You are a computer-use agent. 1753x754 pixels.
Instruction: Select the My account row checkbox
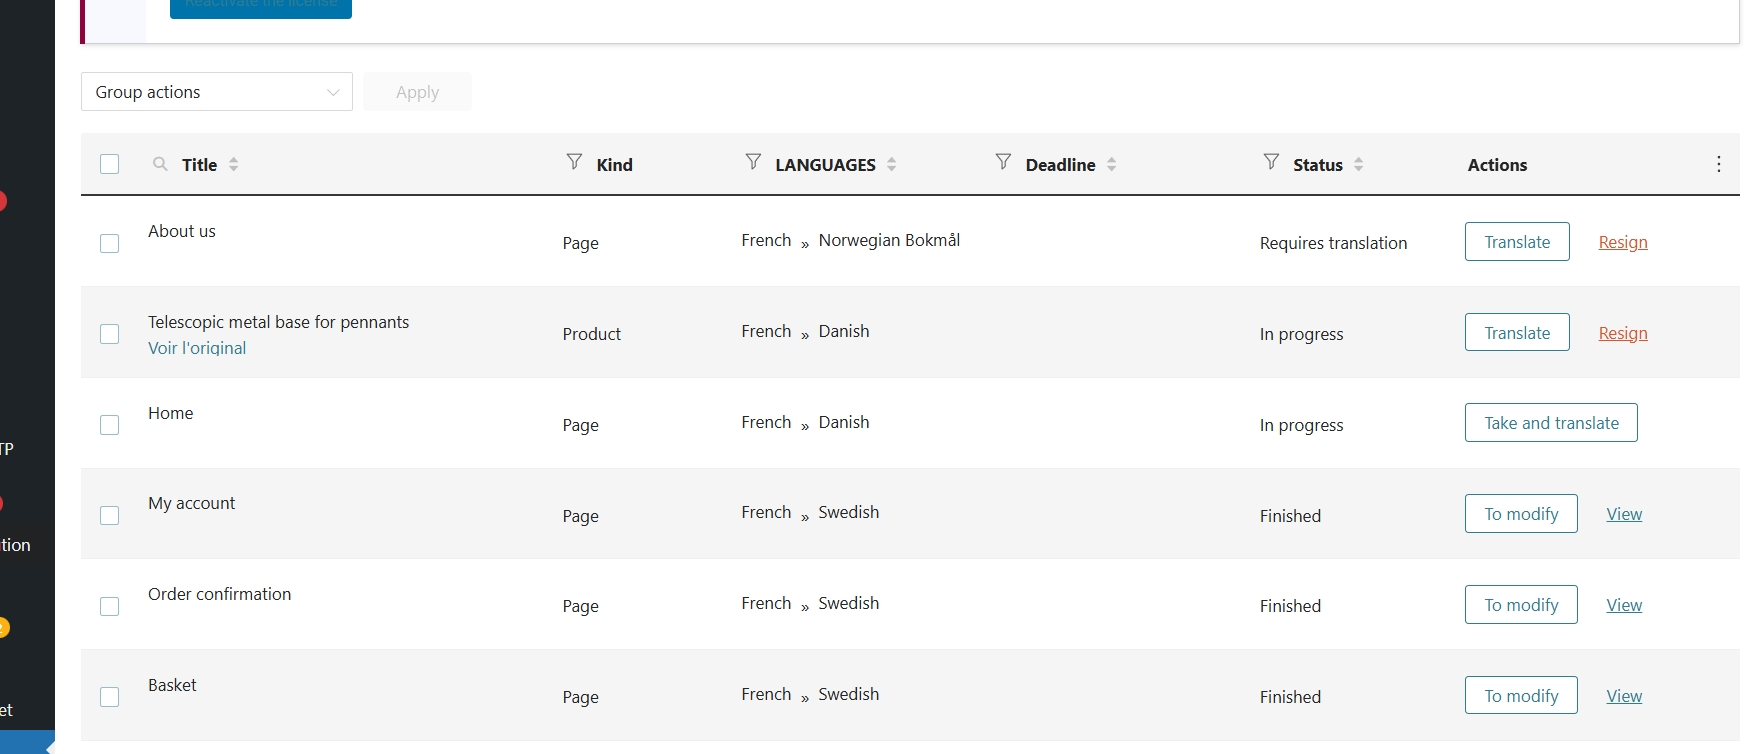click(x=110, y=515)
